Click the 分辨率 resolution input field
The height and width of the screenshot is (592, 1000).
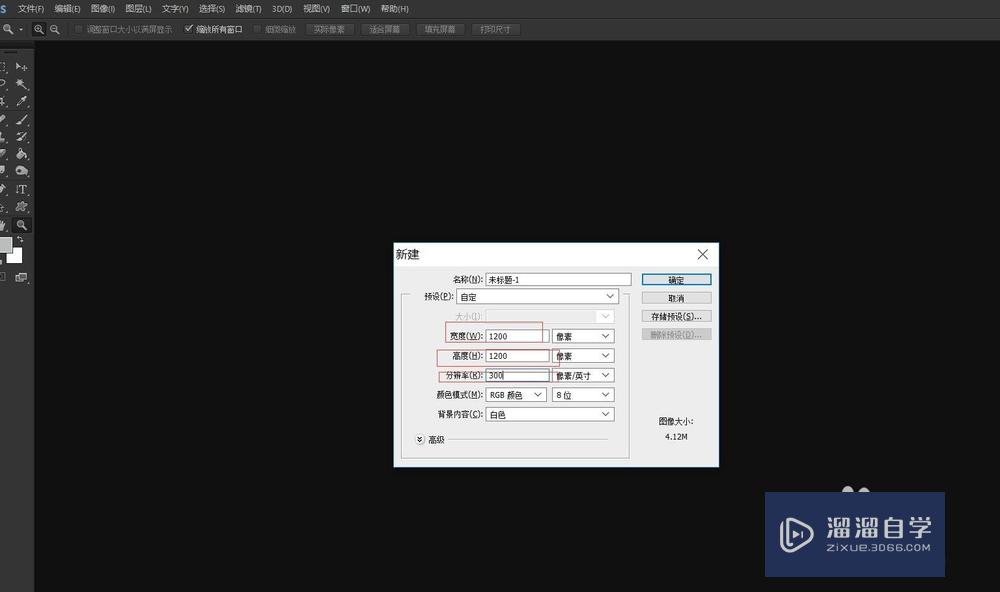(517, 376)
